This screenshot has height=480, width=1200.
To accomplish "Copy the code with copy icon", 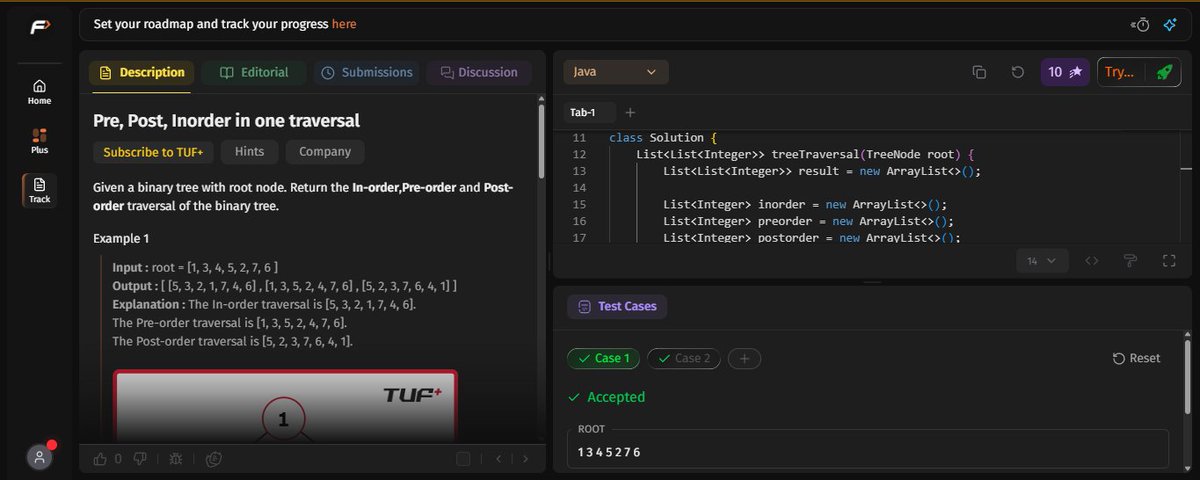I will pyautogui.click(x=979, y=72).
